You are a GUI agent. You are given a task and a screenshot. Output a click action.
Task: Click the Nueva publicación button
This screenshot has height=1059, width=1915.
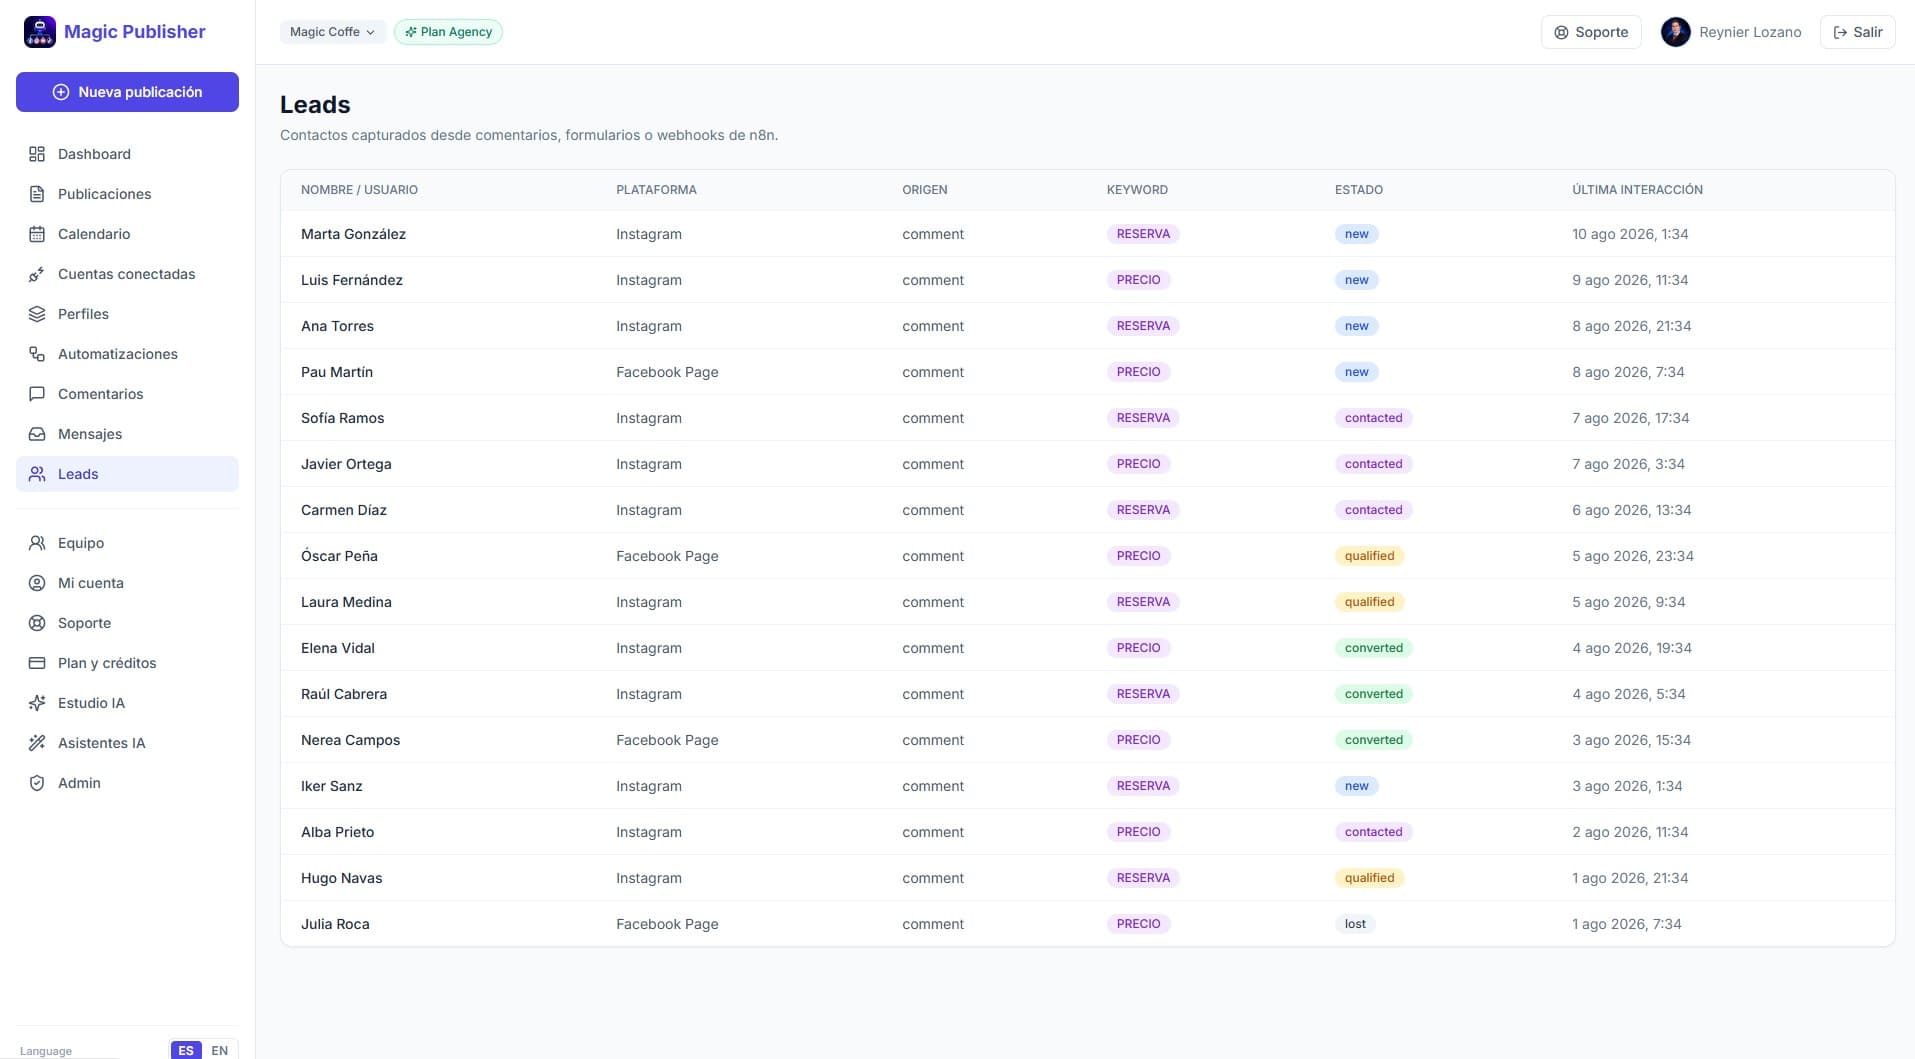127,92
